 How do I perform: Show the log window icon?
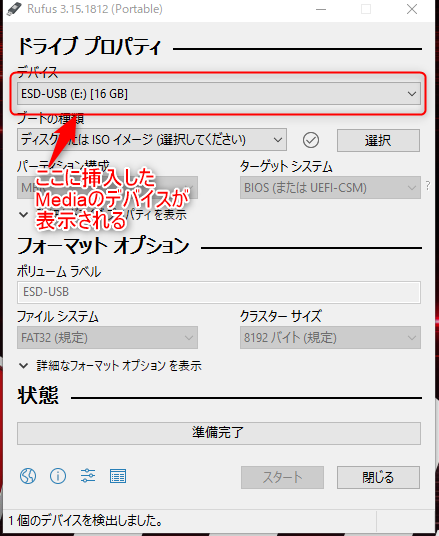(118, 476)
